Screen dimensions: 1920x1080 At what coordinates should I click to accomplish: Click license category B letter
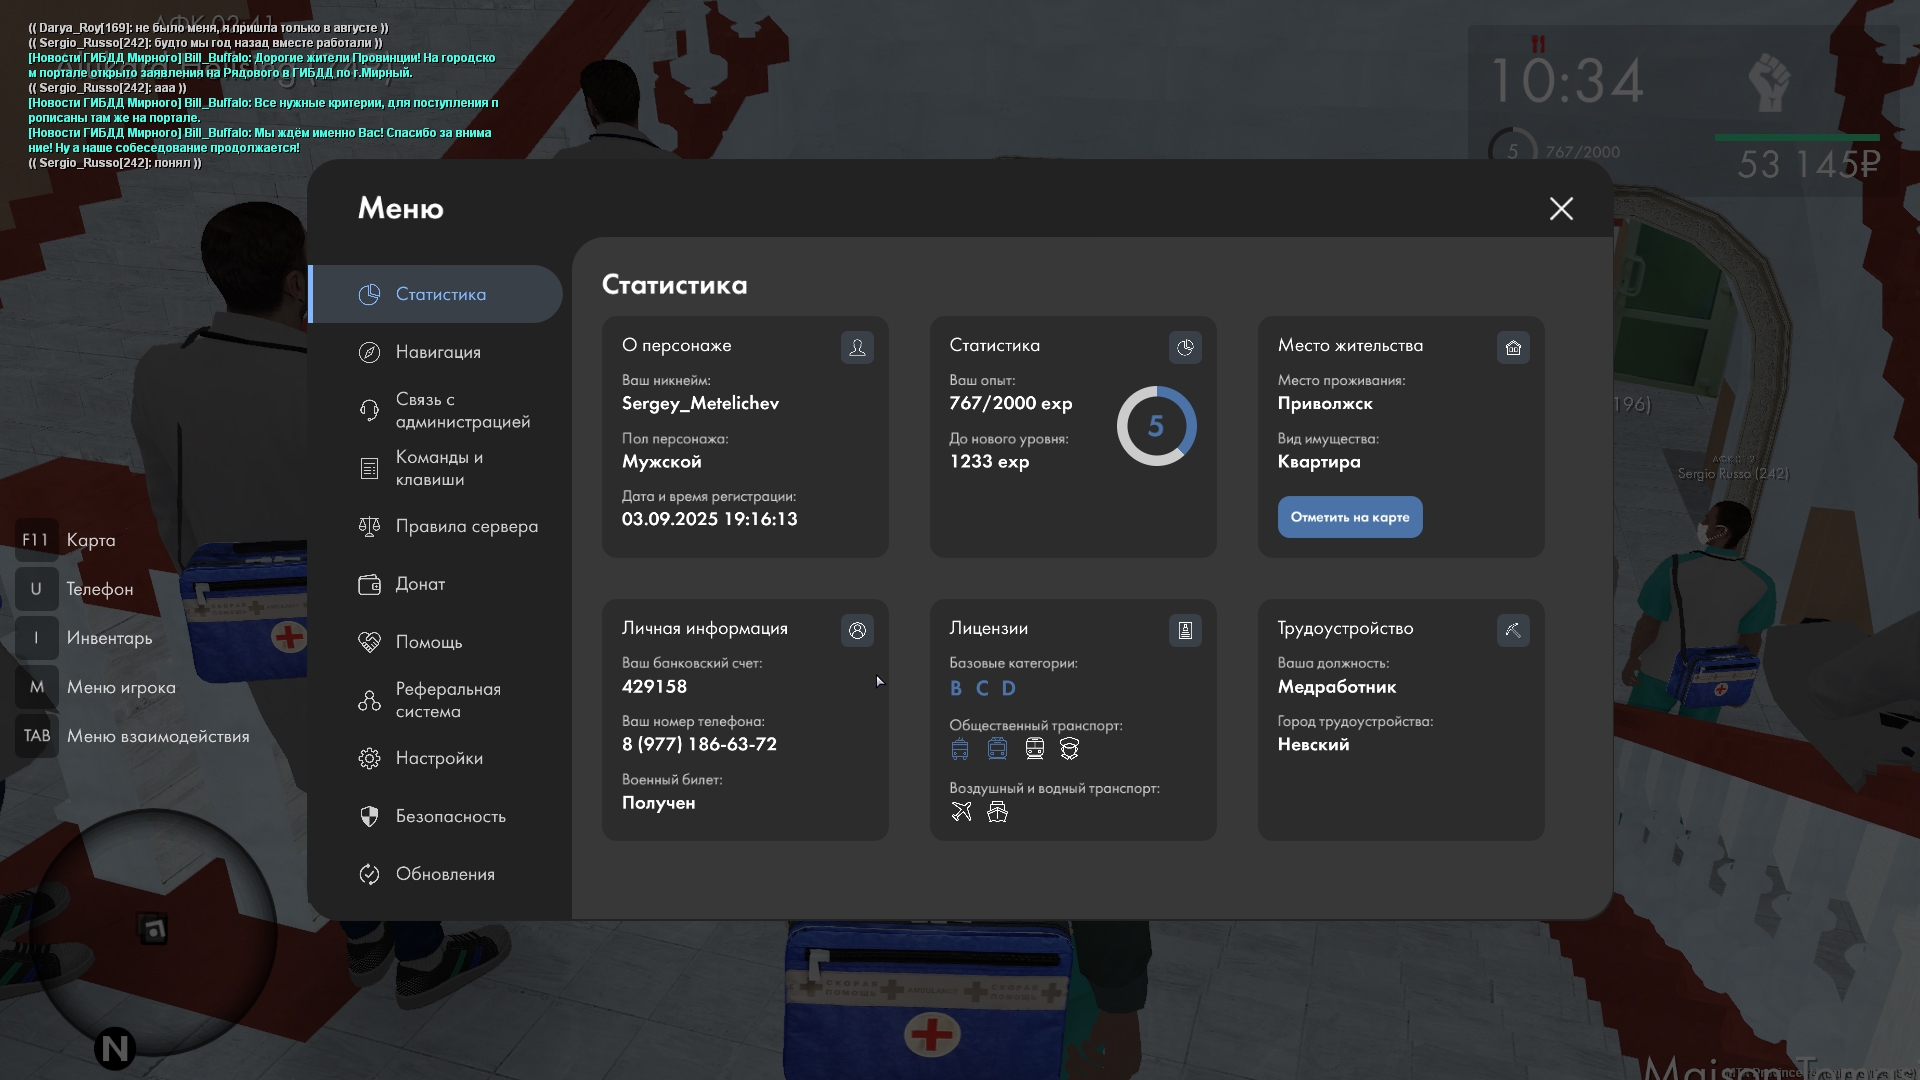(x=956, y=688)
